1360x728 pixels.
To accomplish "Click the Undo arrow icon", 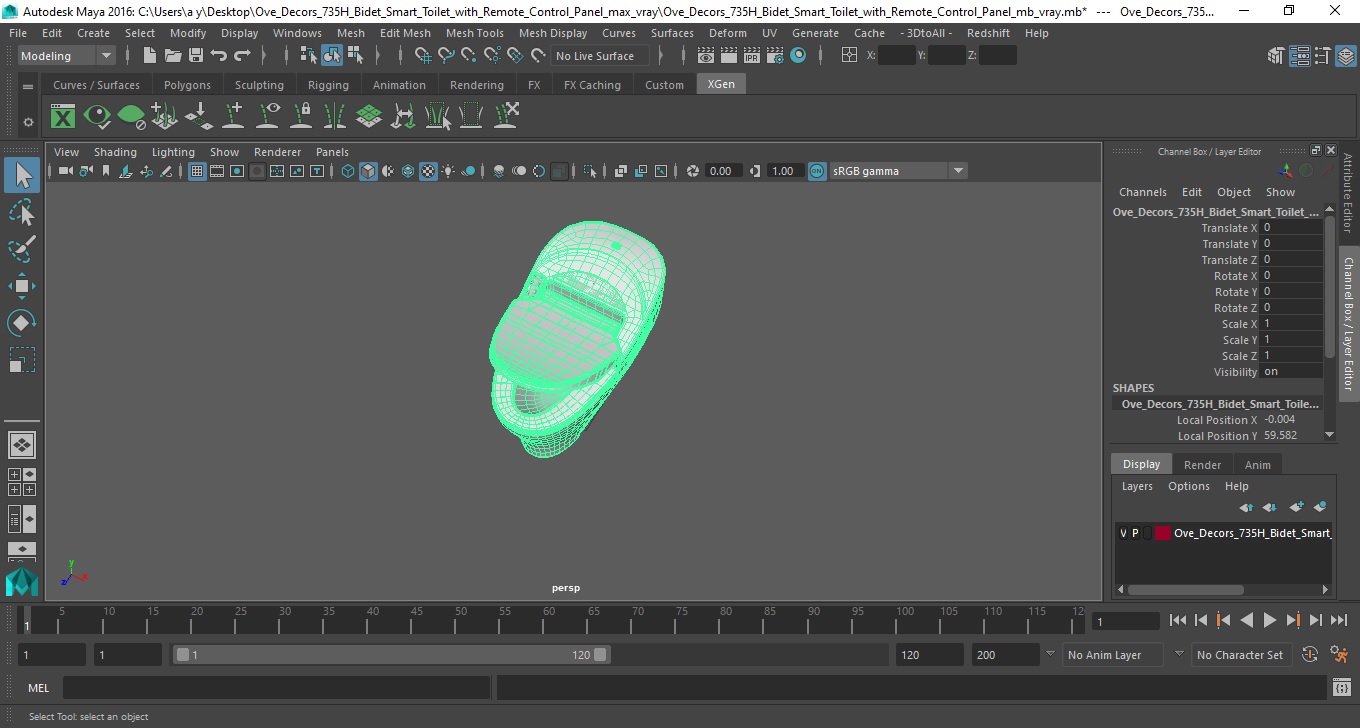I will pyautogui.click(x=218, y=56).
